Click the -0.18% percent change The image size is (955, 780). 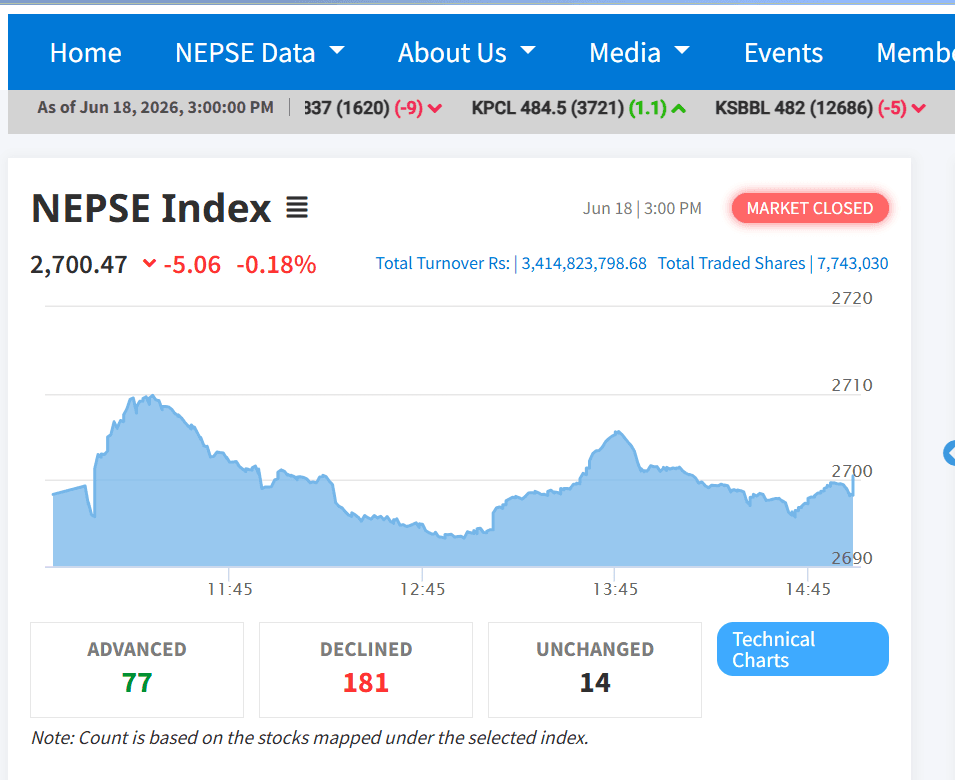pyautogui.click(x=277, y=265)
